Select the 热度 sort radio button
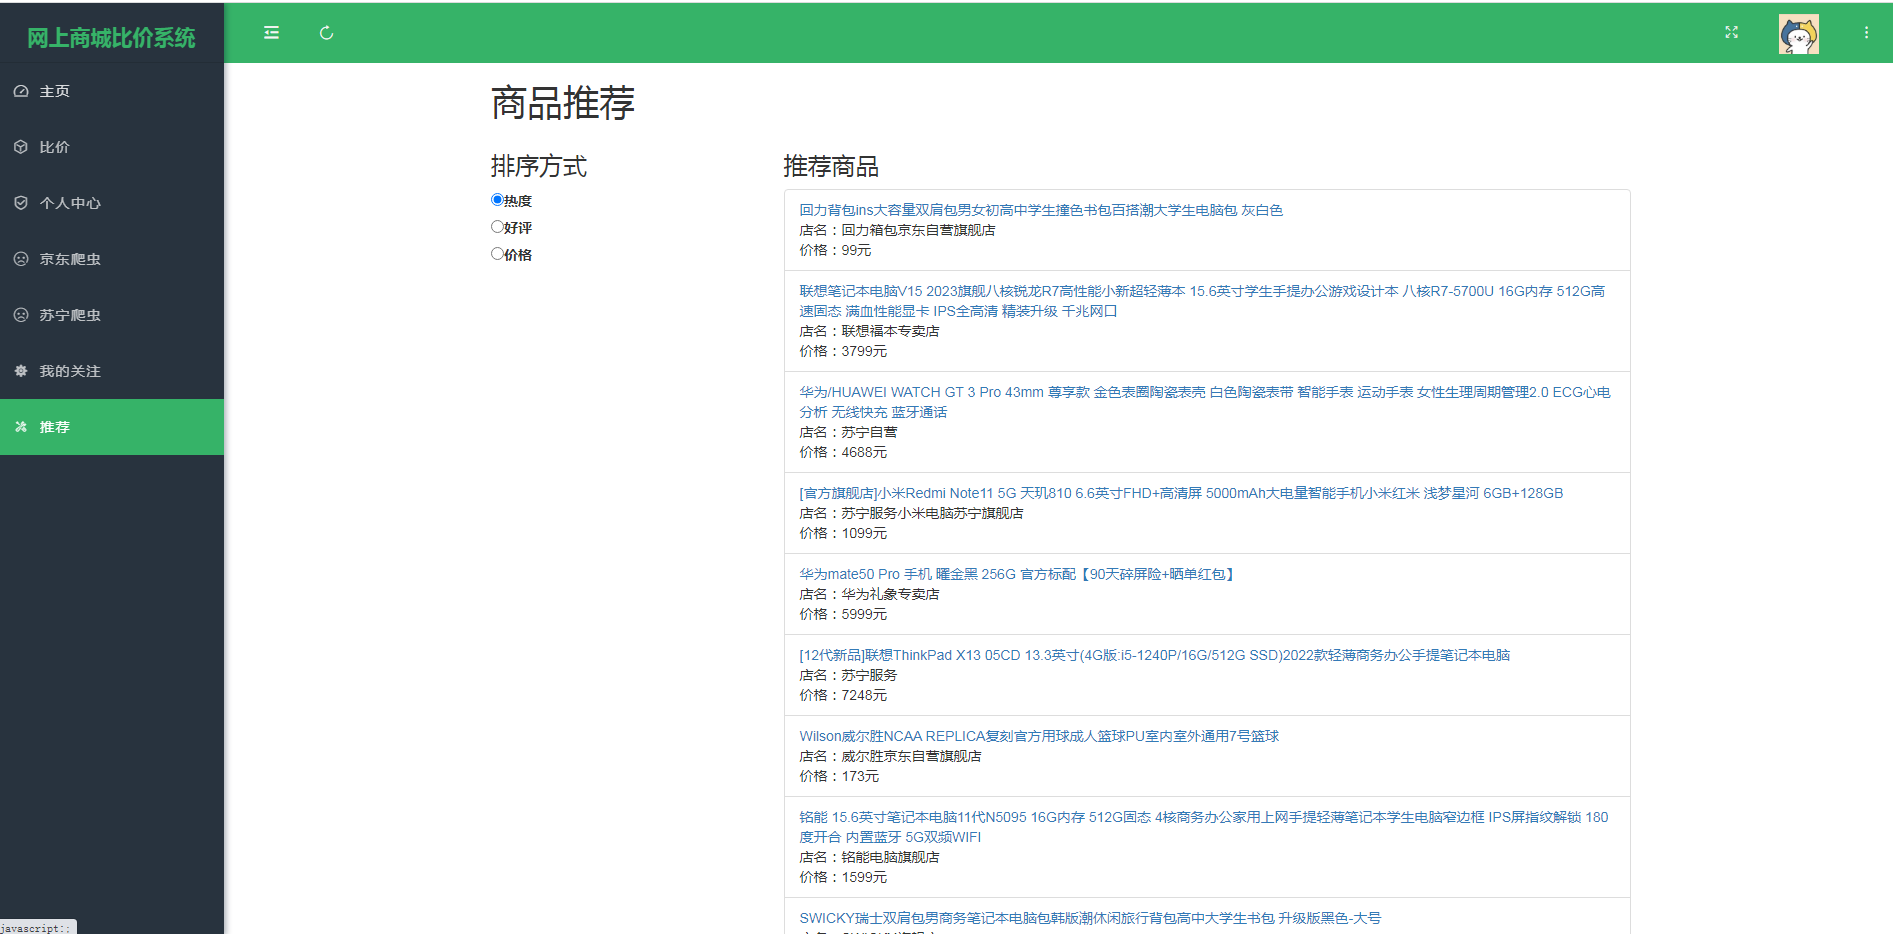 (x=497, y=200)
